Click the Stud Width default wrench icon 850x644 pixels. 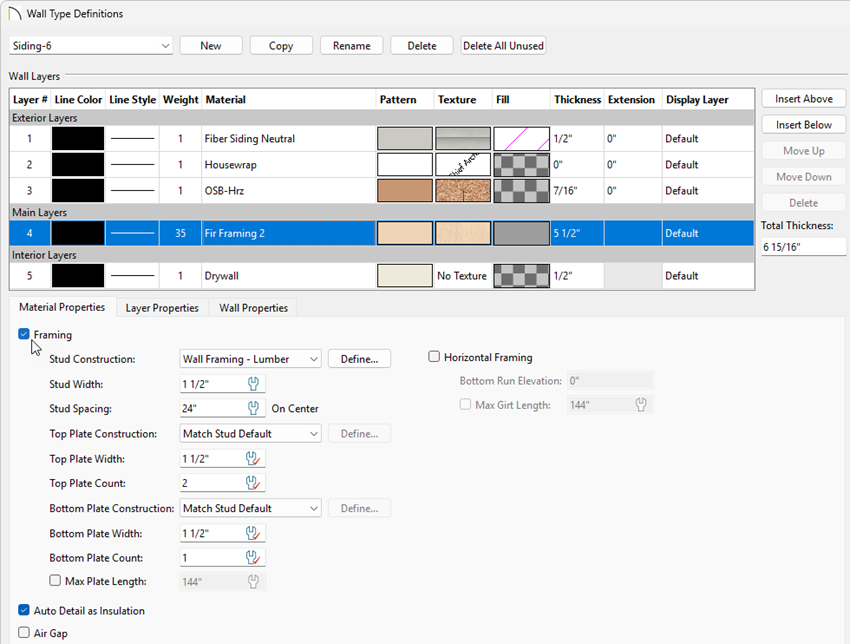coord(253,384)
